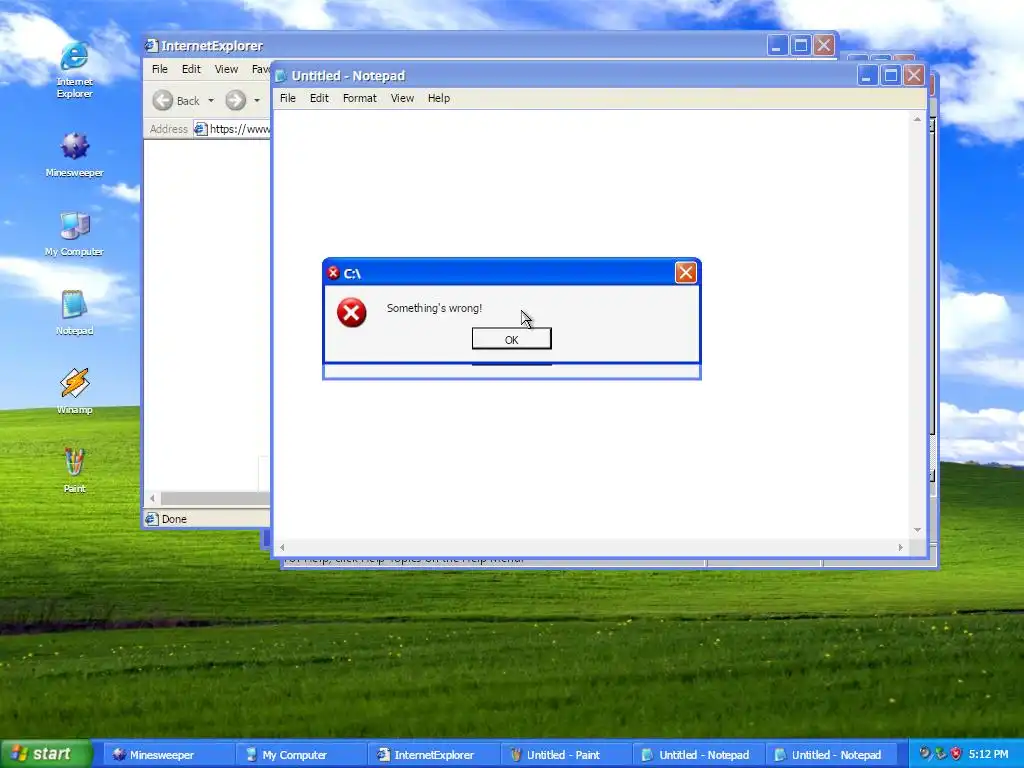Viewport: 1024px width, 768px height.
Task: Open Format menu in Notepad
Action: pos(360,98)
